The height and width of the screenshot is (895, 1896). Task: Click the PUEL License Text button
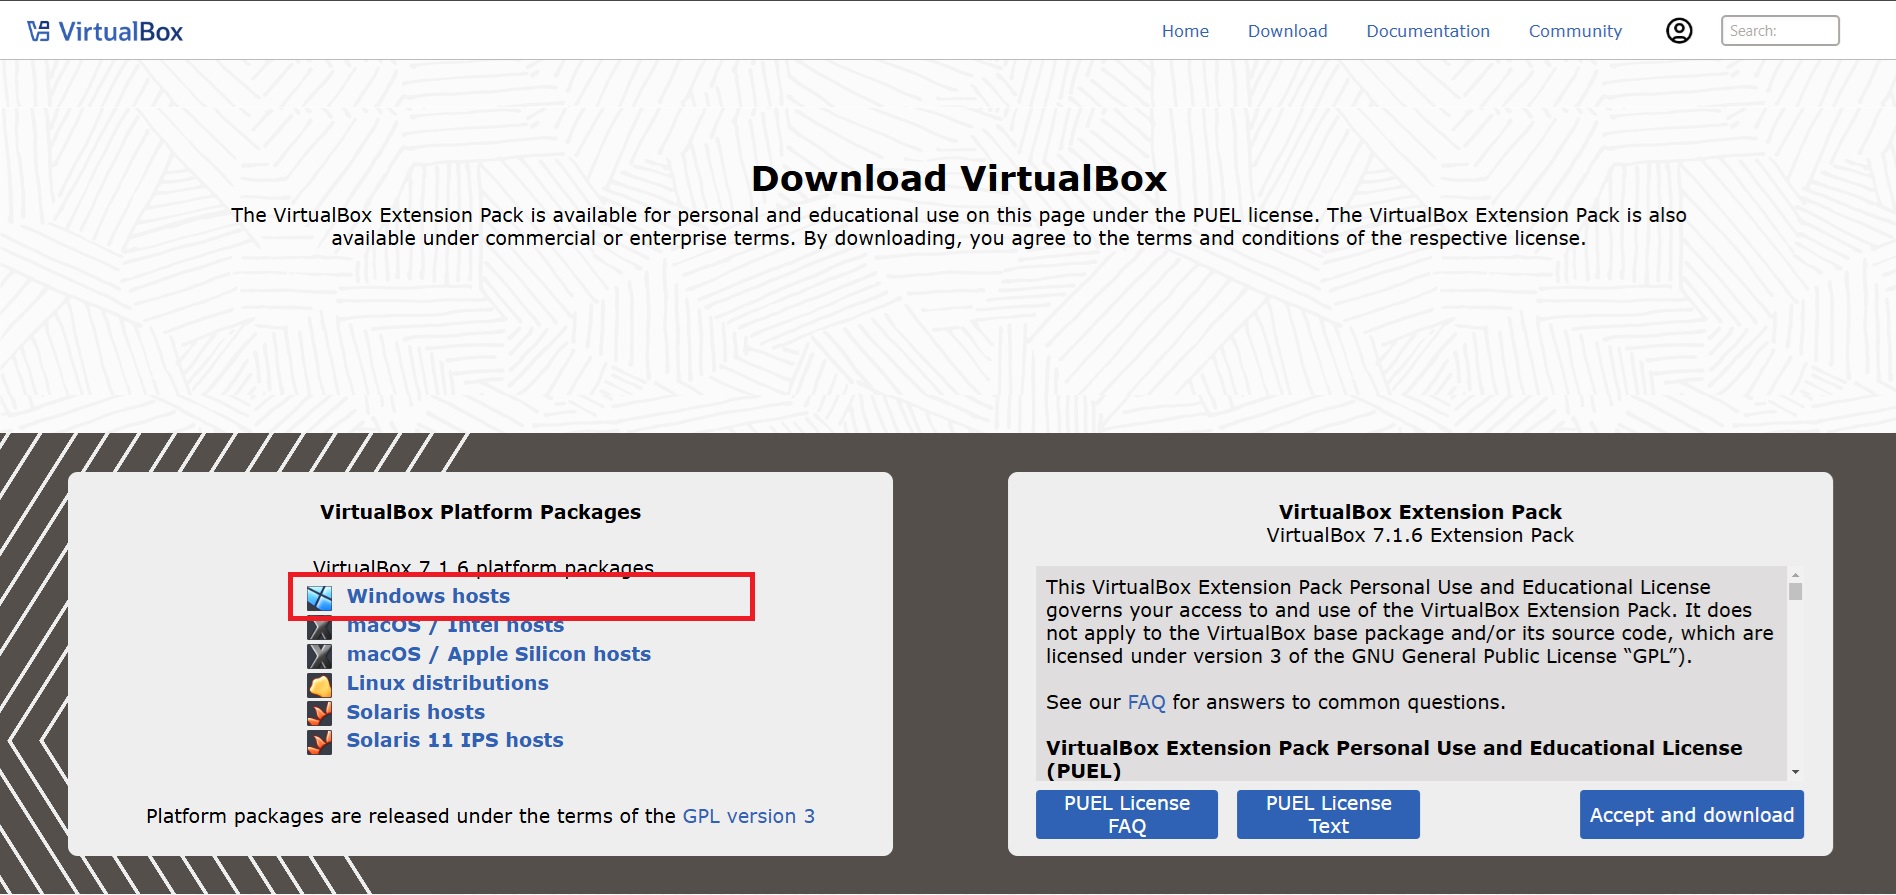(1328, 814)
